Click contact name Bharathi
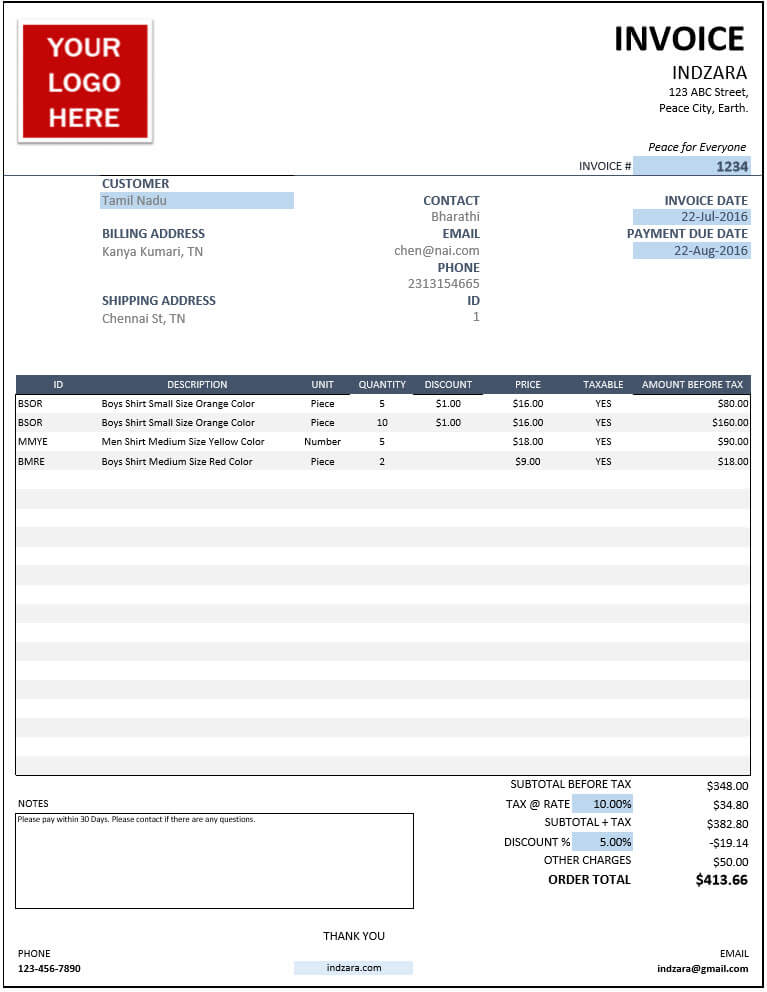767x992 pixels. (x=455, y=217)
